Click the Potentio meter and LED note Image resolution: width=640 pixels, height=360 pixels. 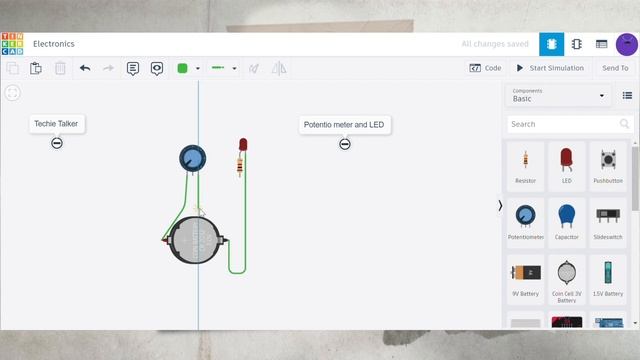point(344,125)
